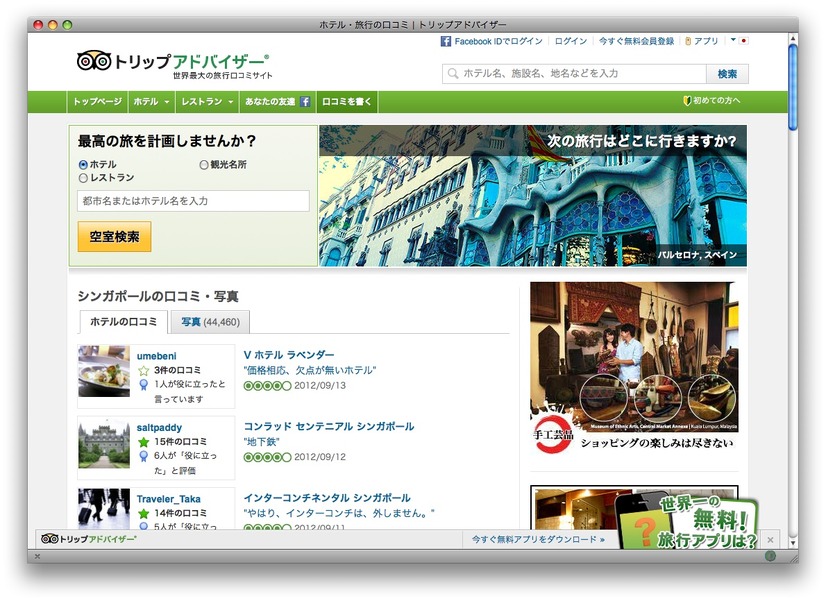
Task: Click the 15件の口コミ text under saltpaddy
Action: pyautogui.click(x=180, y=441)
